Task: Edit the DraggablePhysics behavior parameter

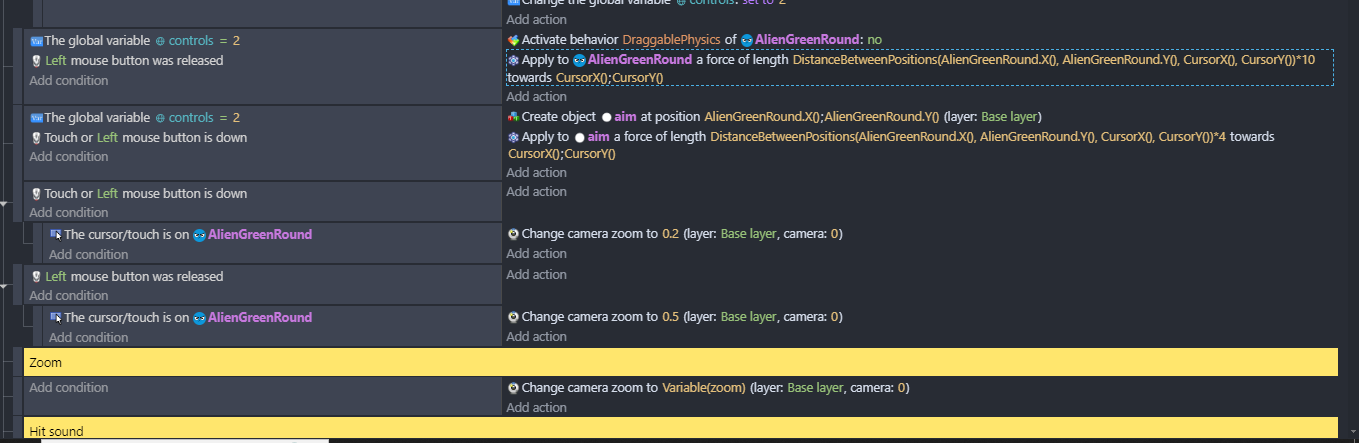Action: [669, 40]
